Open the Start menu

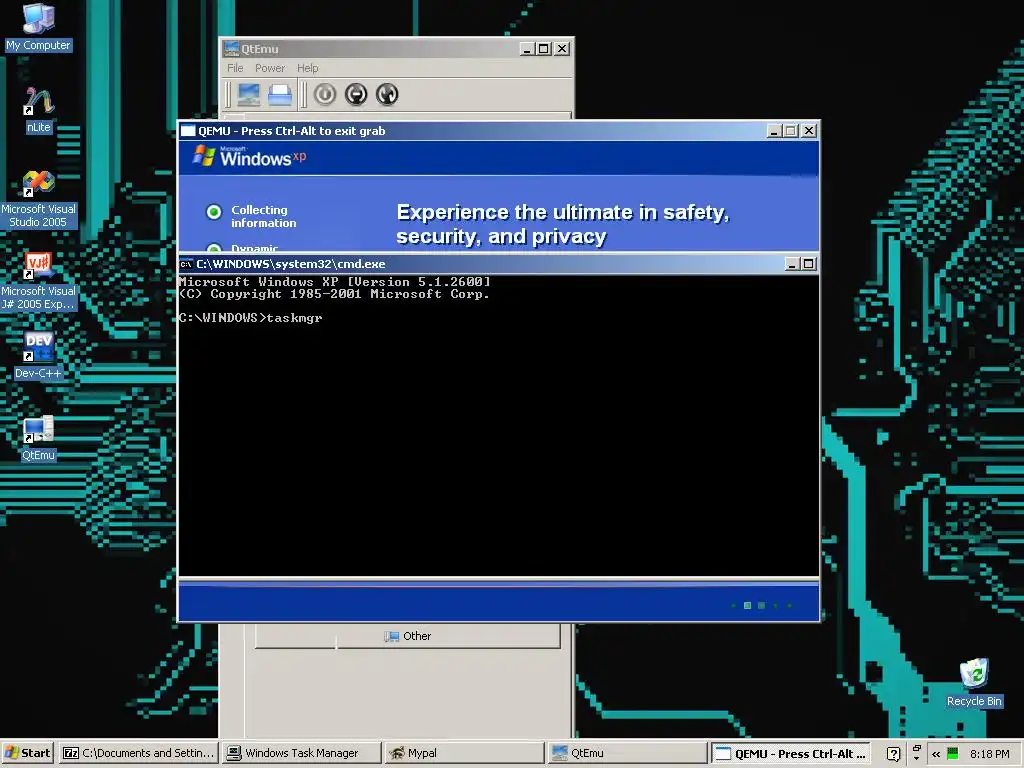pyautogui.click(x=28, y=753)
